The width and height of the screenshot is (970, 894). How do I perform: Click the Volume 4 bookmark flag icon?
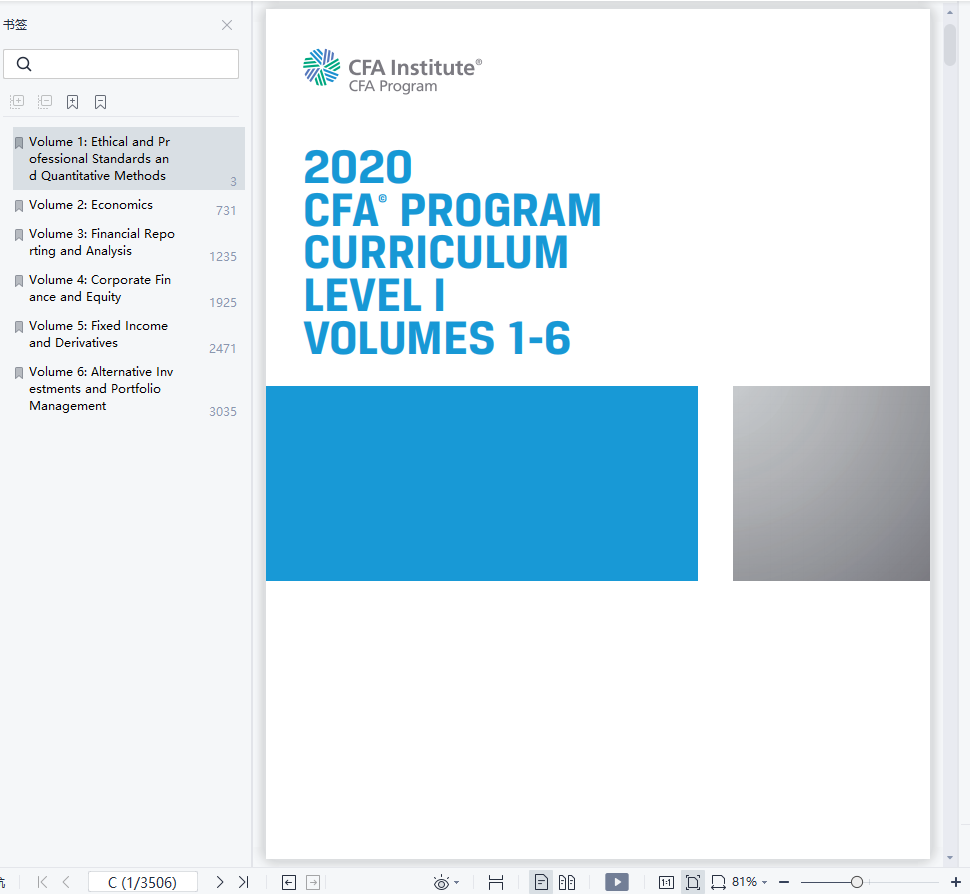point(19,281)
